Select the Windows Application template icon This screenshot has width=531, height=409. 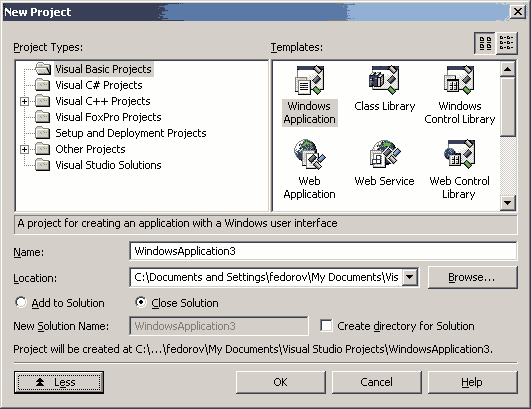click(310, 81)
